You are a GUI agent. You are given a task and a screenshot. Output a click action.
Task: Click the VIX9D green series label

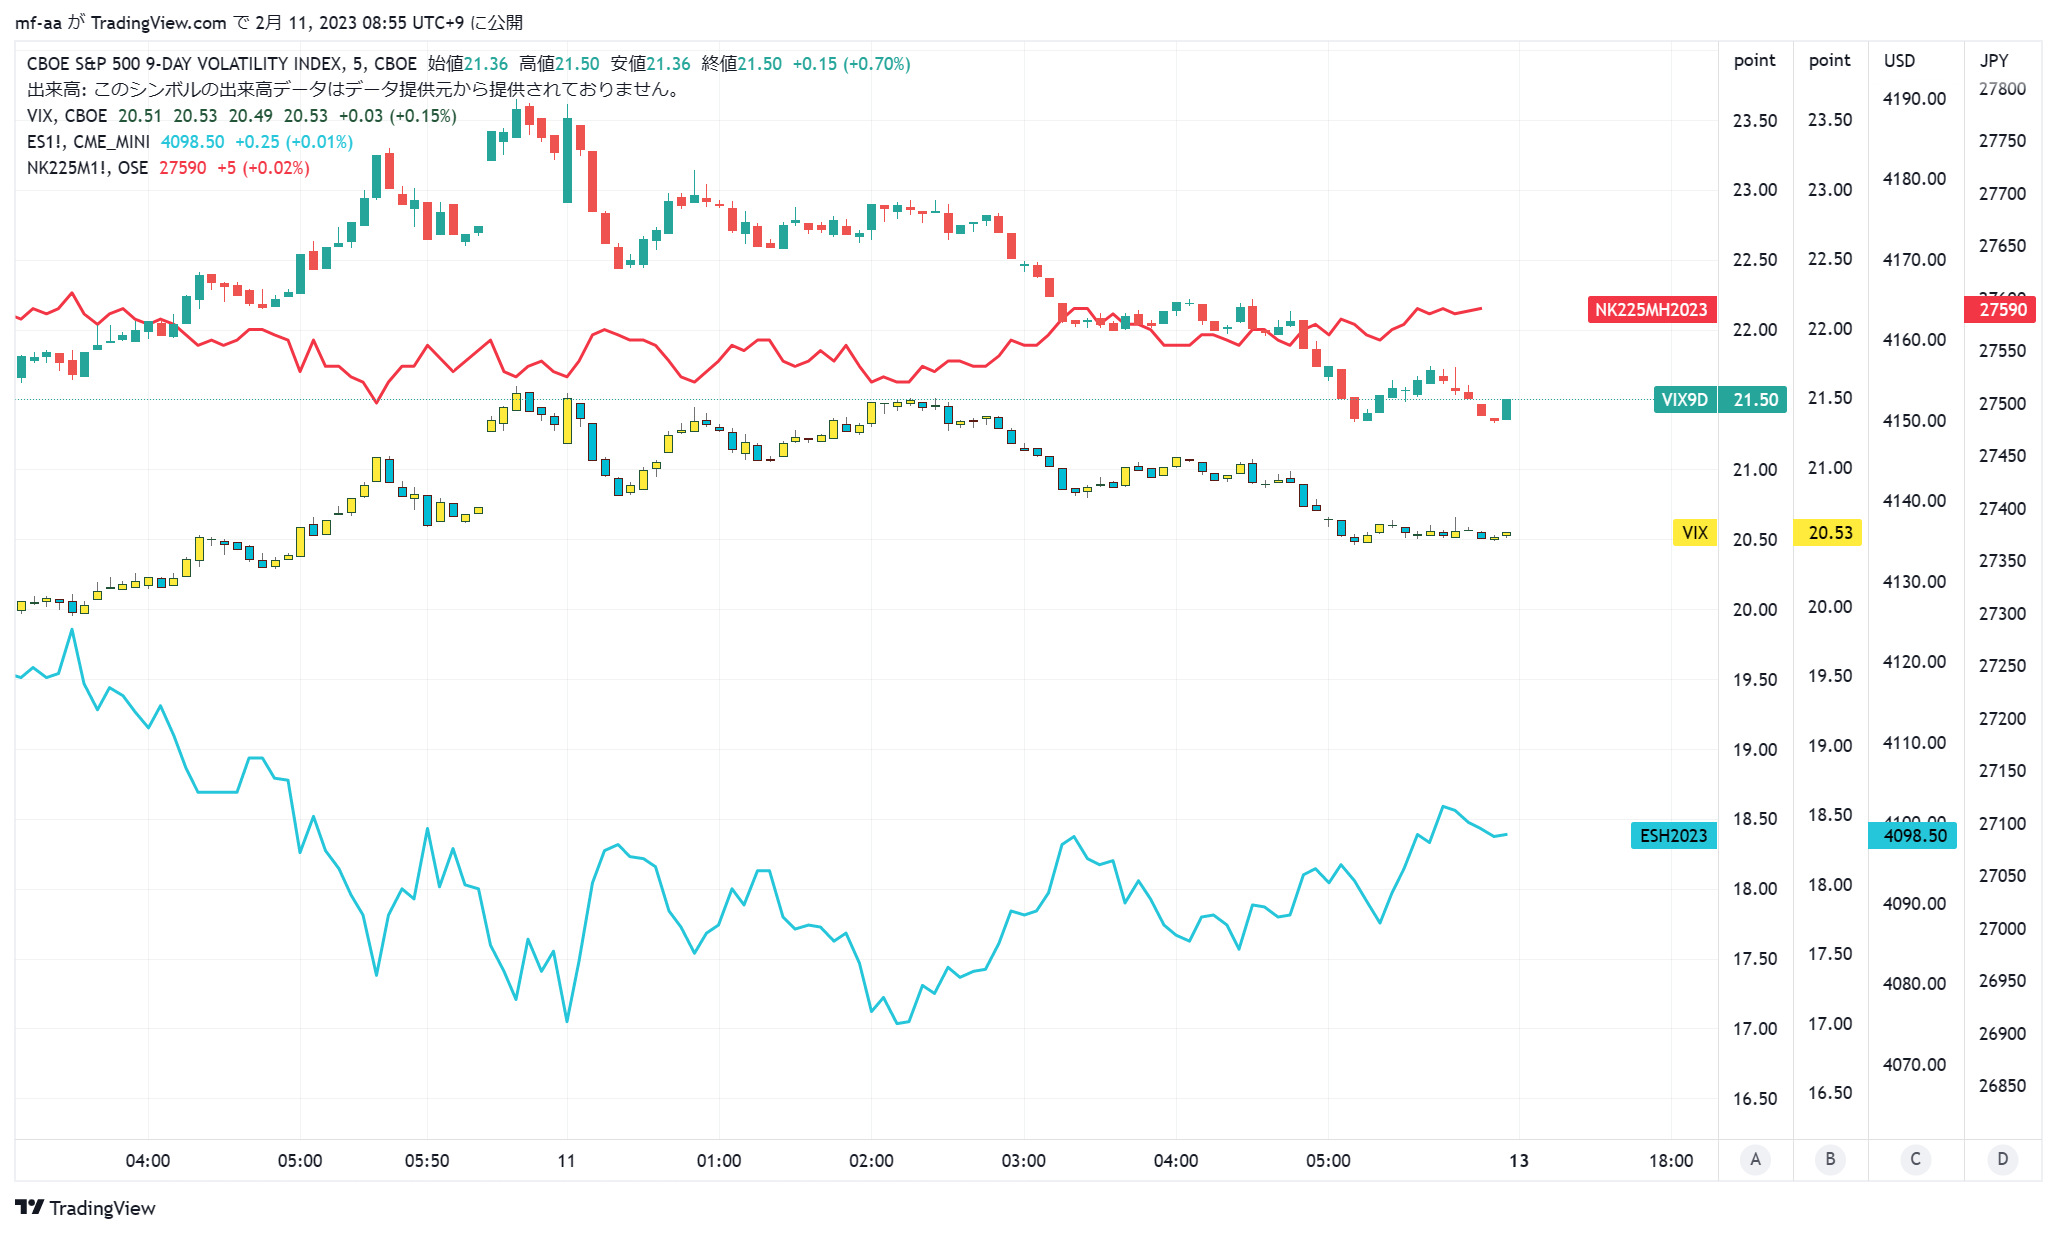(1685, 400)
